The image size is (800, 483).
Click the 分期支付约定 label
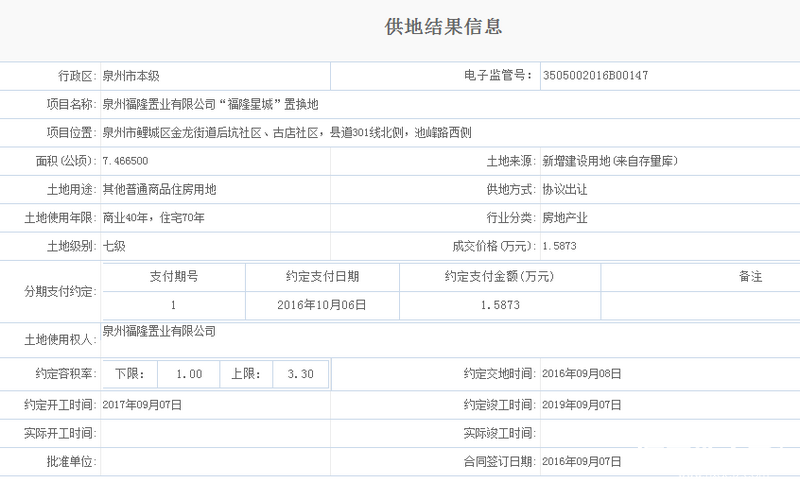[x=60, y=292]
